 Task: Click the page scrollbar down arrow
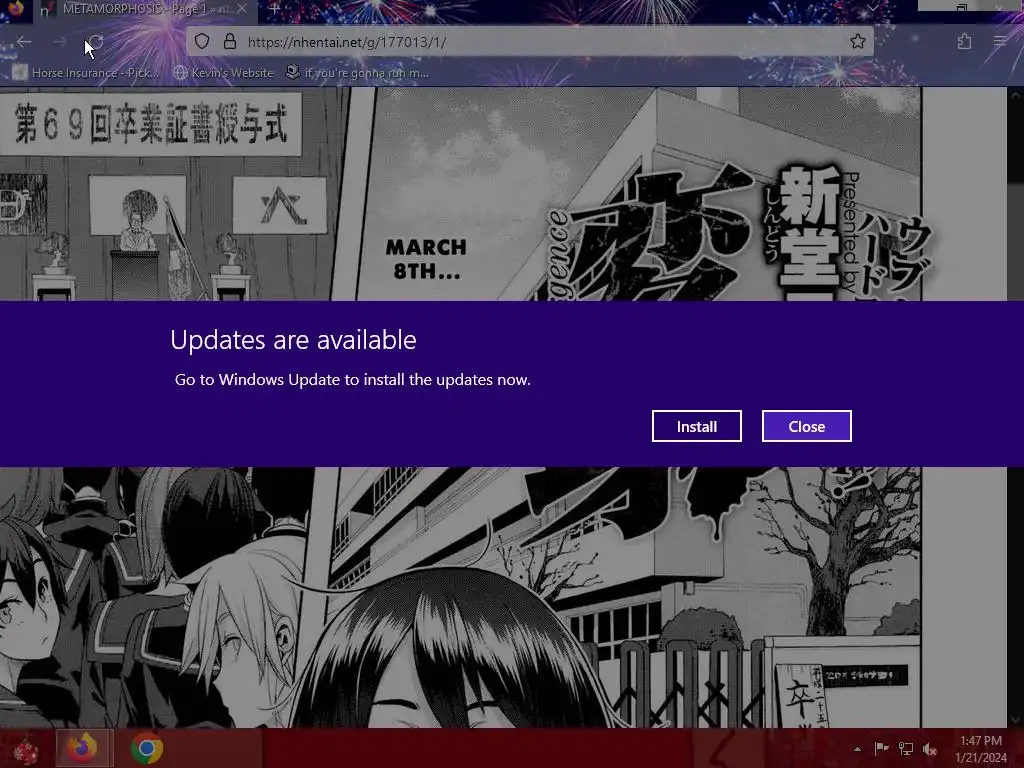point(1016,720)
